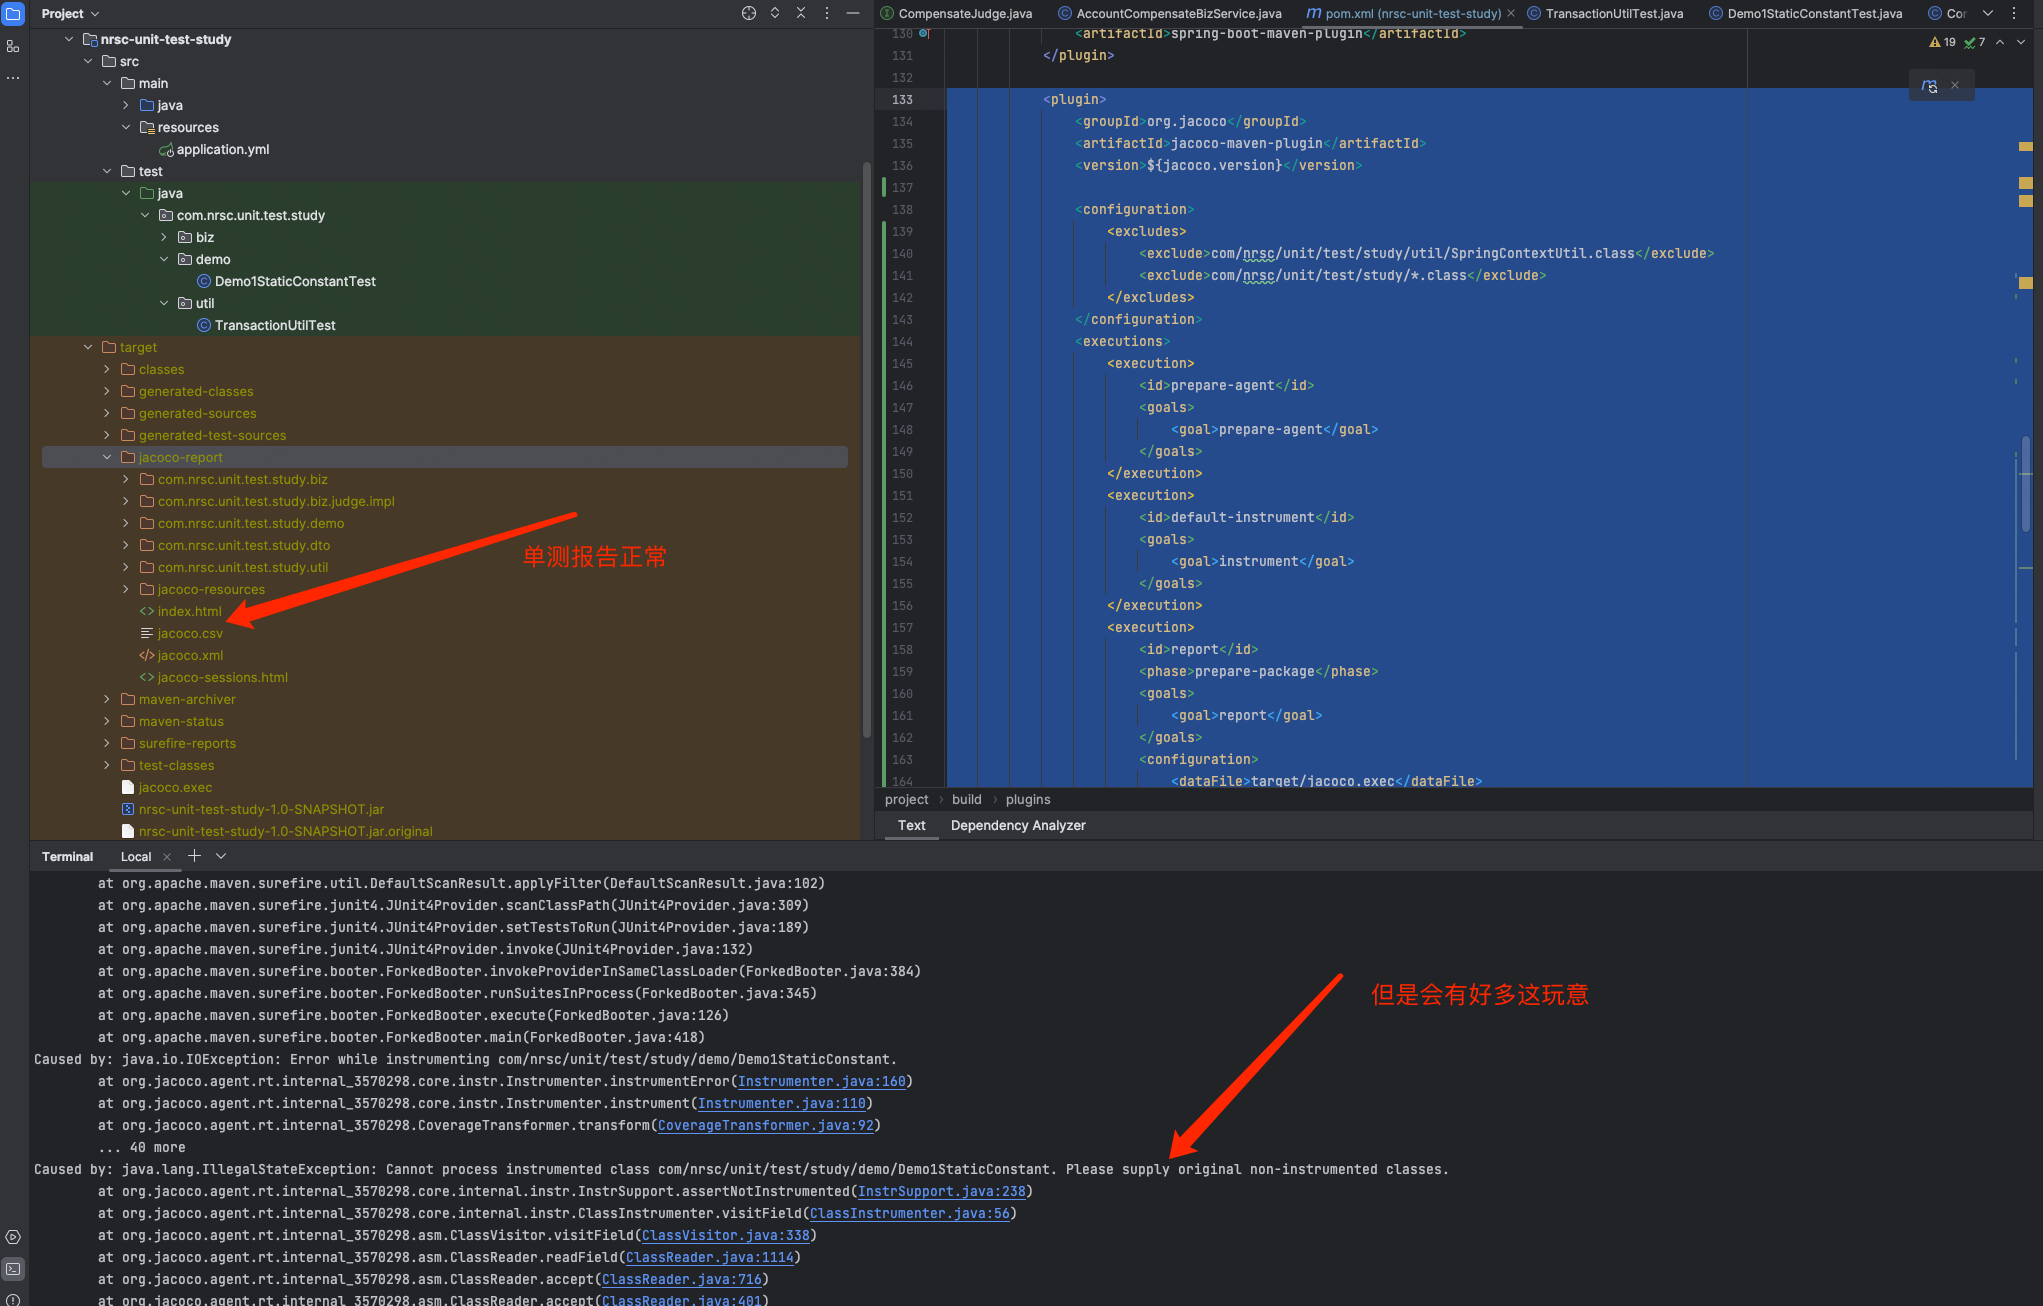Expand the surefire-reports folder
This screenshot has height=1306, width=2043.
[x=107, y=743]
